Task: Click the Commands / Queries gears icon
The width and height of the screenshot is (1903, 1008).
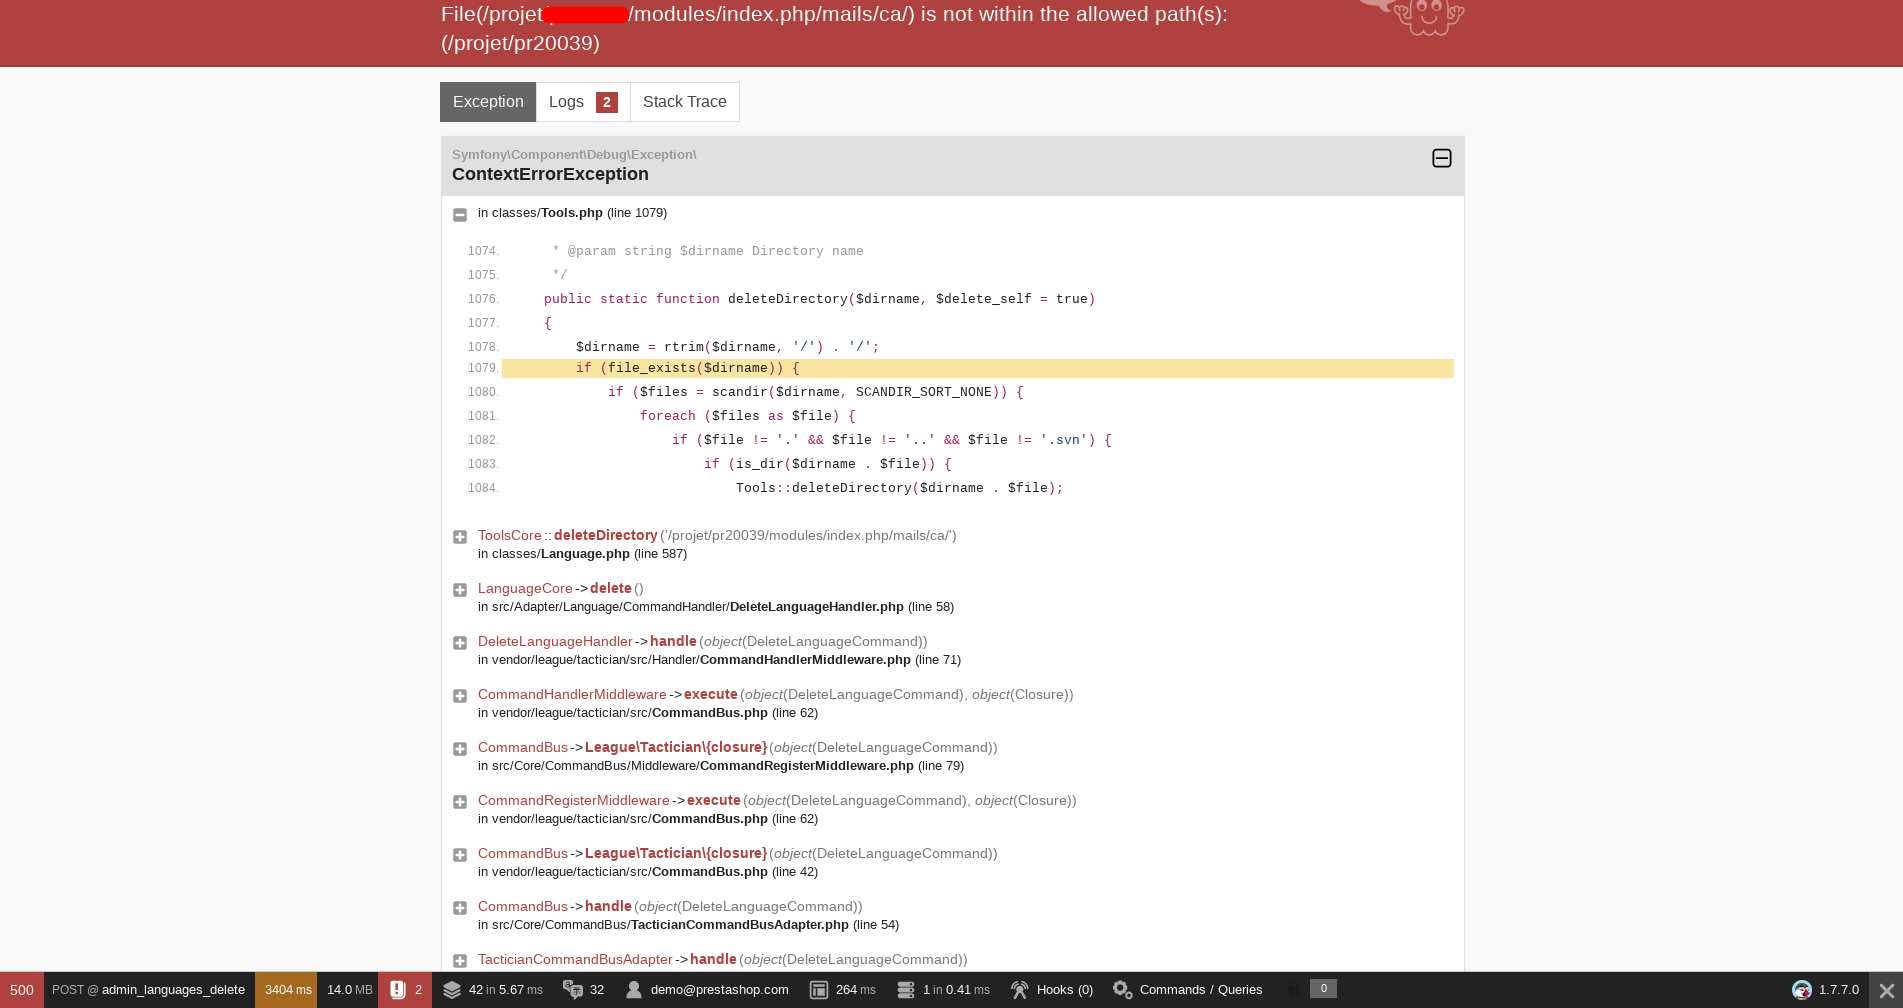Action: [1122, 989]
